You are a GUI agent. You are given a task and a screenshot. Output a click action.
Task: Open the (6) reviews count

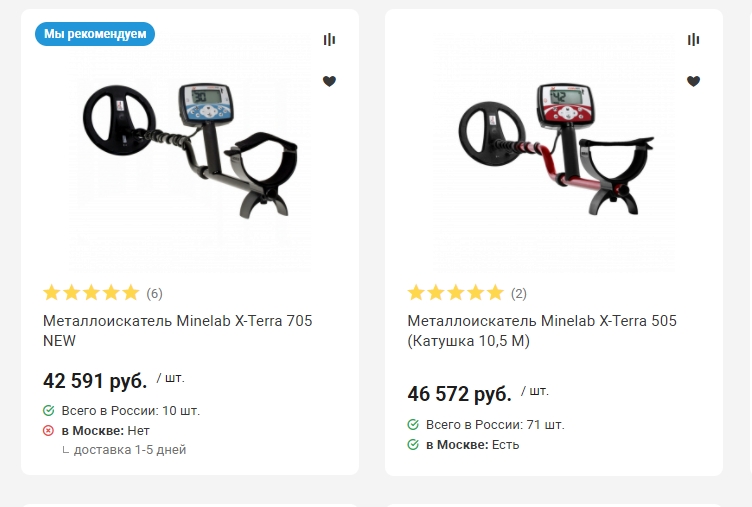point(154,294)
